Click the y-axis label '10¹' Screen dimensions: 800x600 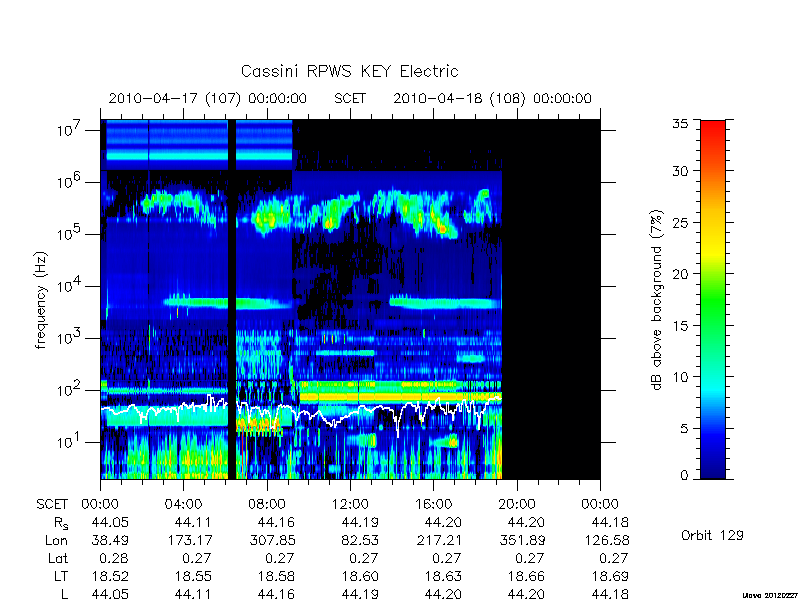point(70,442)
